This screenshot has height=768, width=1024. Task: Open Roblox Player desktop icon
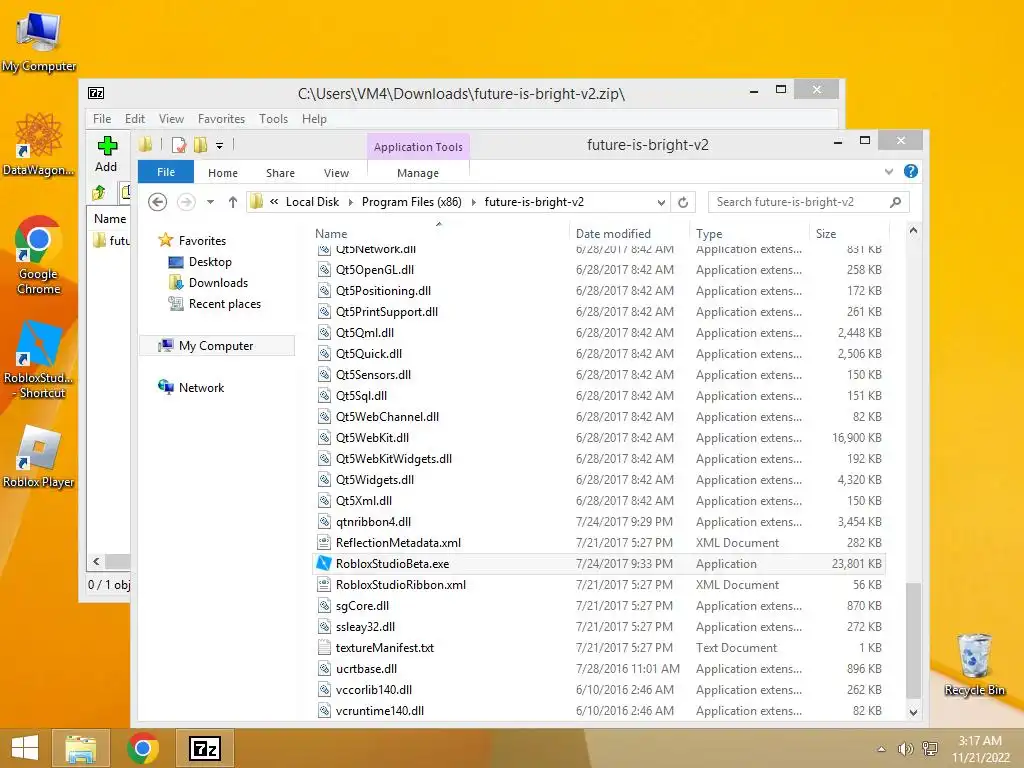pos(39,457)
